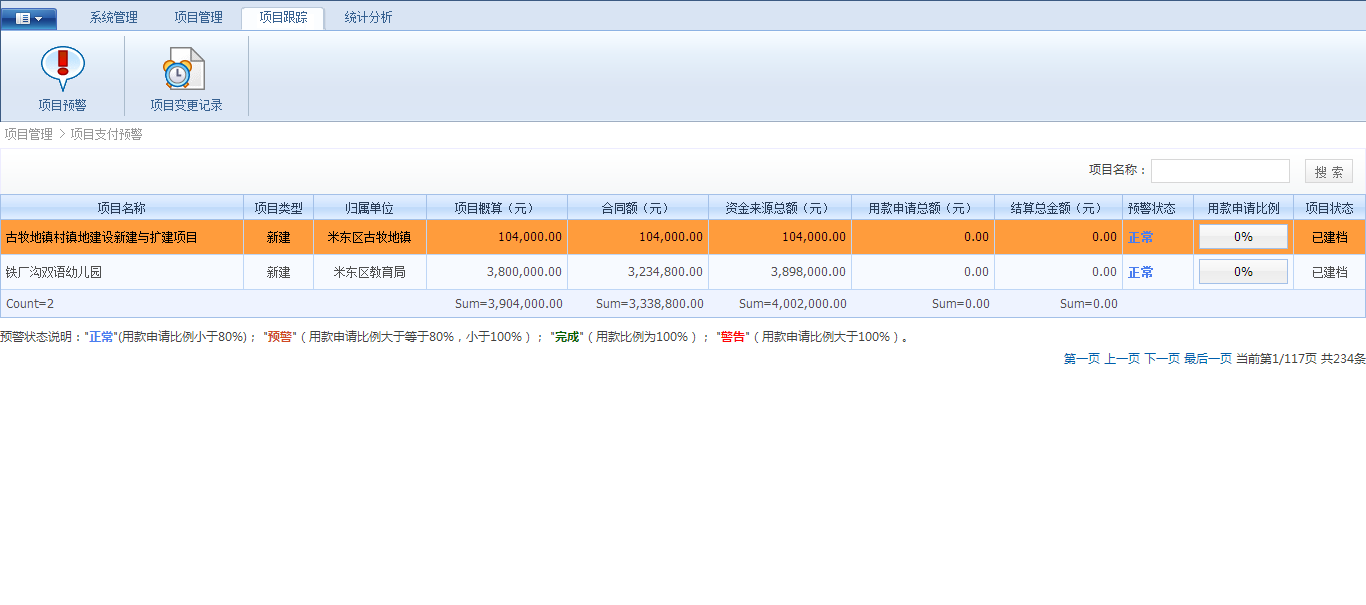The image size is (1366, 605).
Task: Go to 下一页 pagination link
Action: [x=1161, y=359]
